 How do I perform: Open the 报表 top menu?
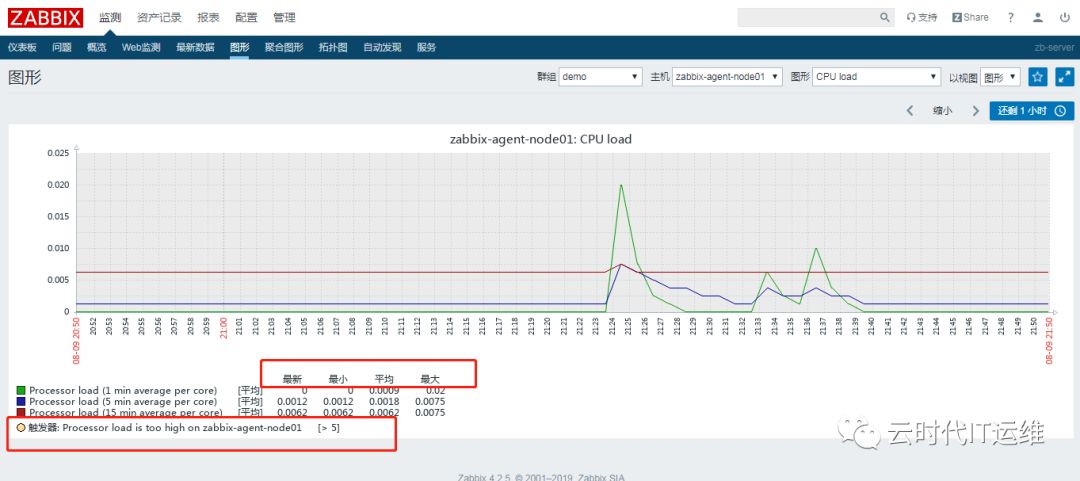coord(208,18)
